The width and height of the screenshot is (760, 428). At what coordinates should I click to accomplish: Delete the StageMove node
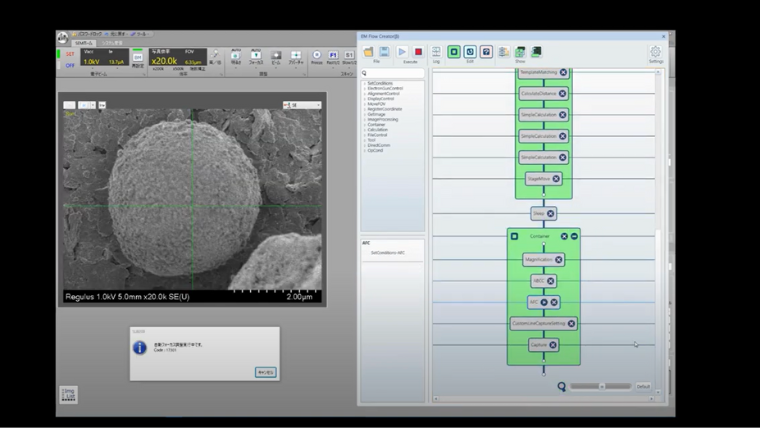click(556, 179)
